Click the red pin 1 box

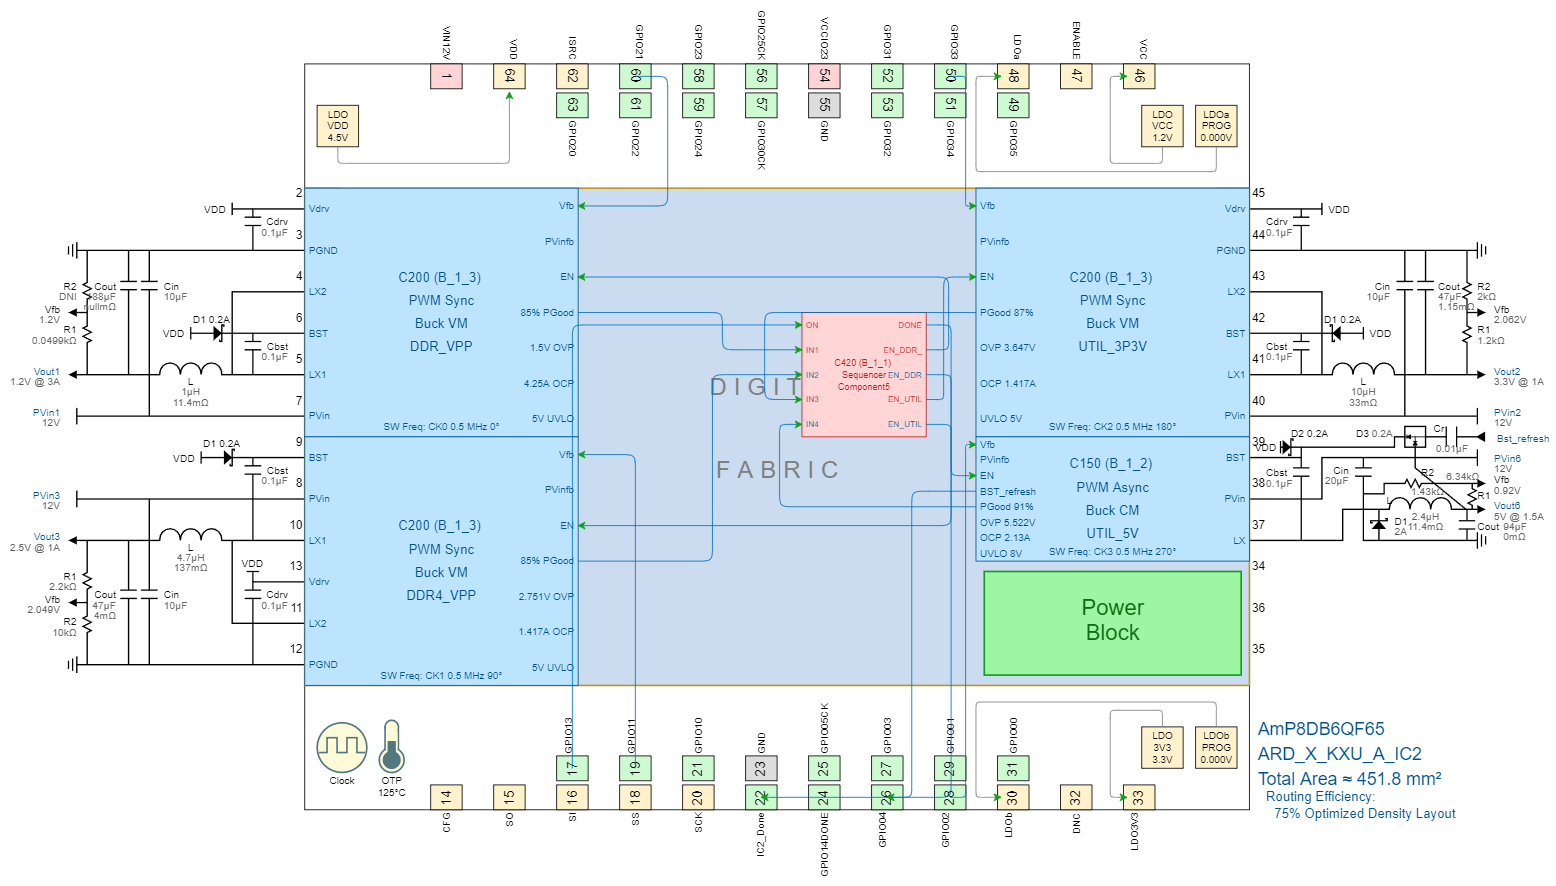point(446,76)
